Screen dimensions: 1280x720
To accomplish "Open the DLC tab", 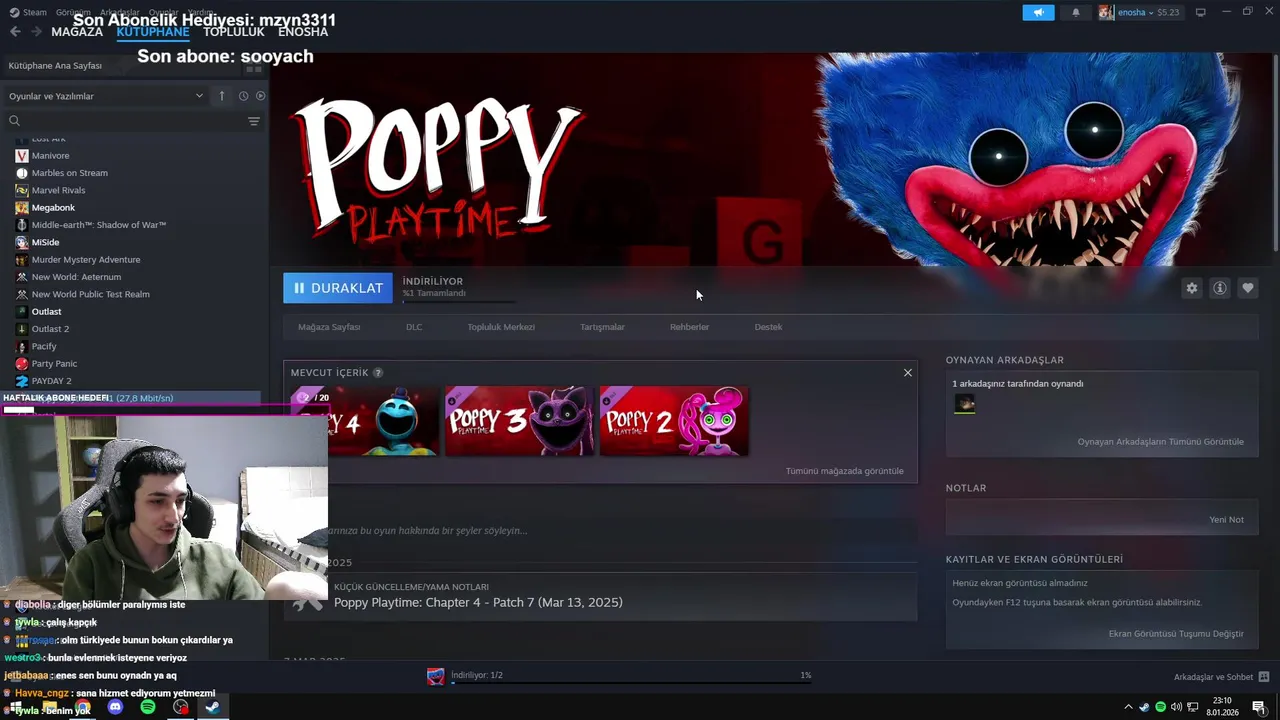I will (414, 327).
